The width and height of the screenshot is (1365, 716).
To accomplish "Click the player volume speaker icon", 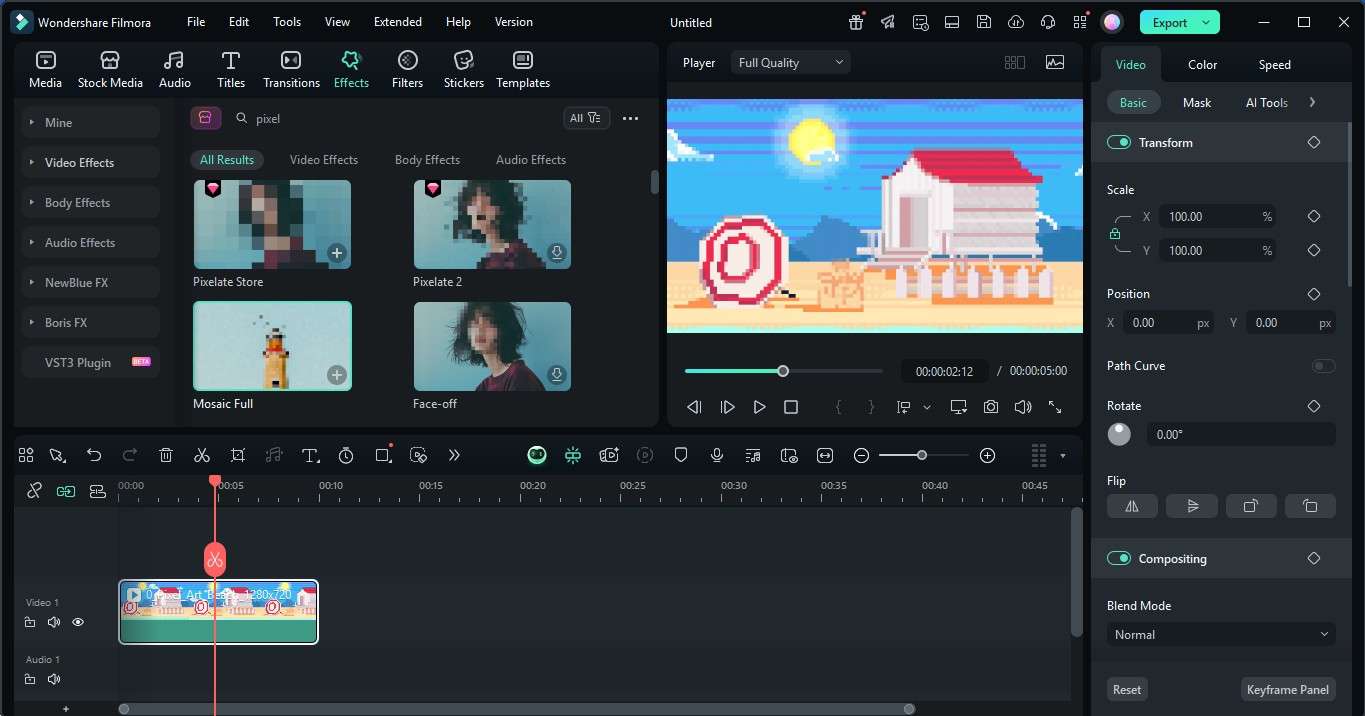I will [x=1022, y=407].
